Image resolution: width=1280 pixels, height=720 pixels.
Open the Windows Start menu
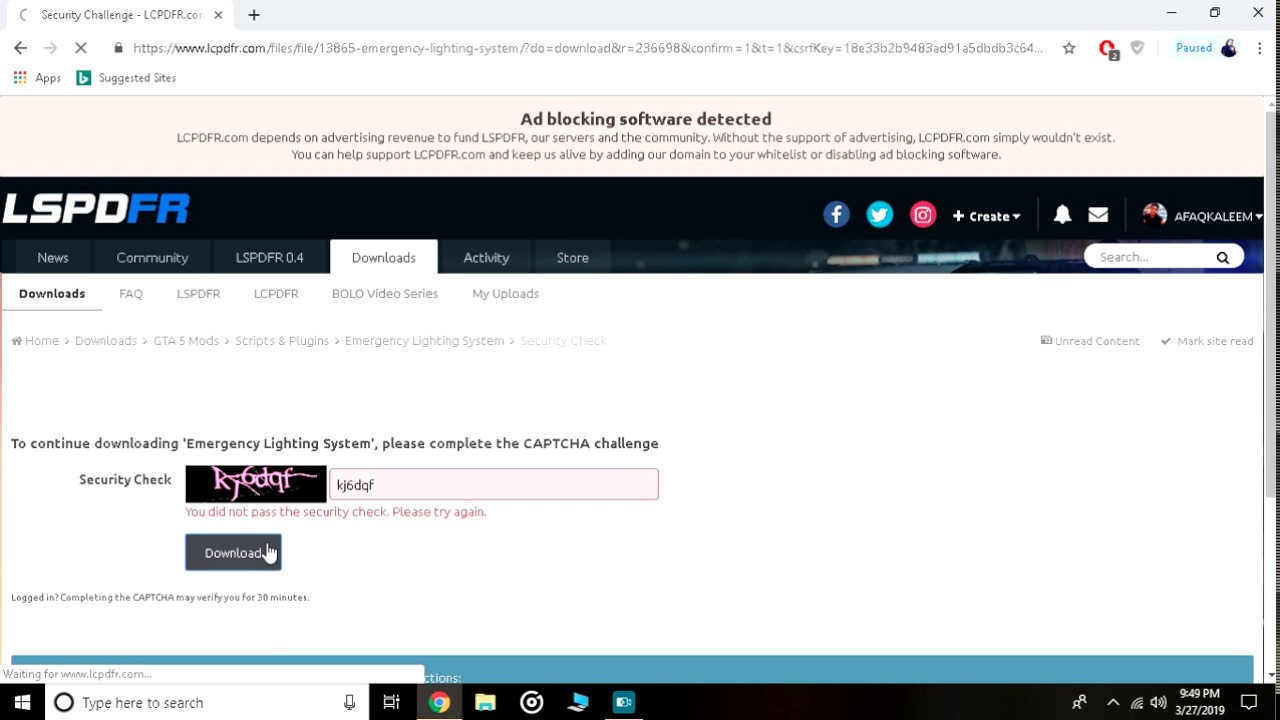(x=22, y=703)
